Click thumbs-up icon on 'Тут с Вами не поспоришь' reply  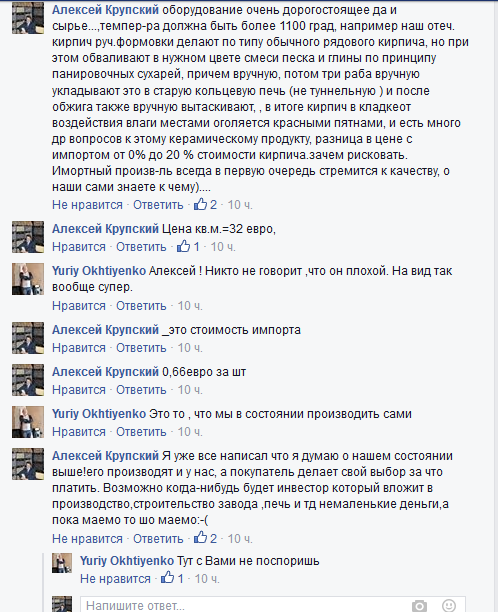168,578
